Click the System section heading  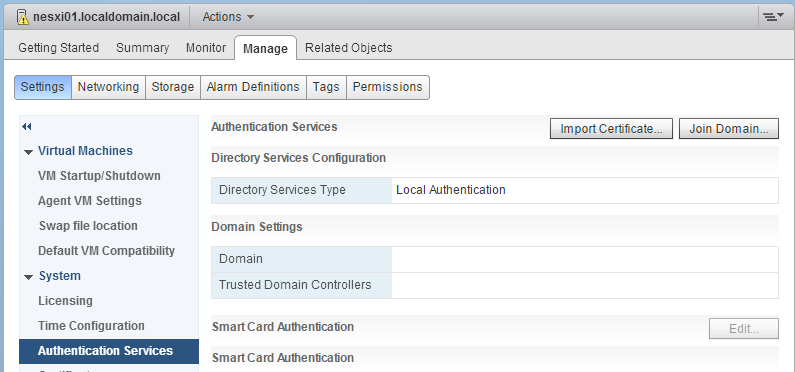tap(60, 276)
